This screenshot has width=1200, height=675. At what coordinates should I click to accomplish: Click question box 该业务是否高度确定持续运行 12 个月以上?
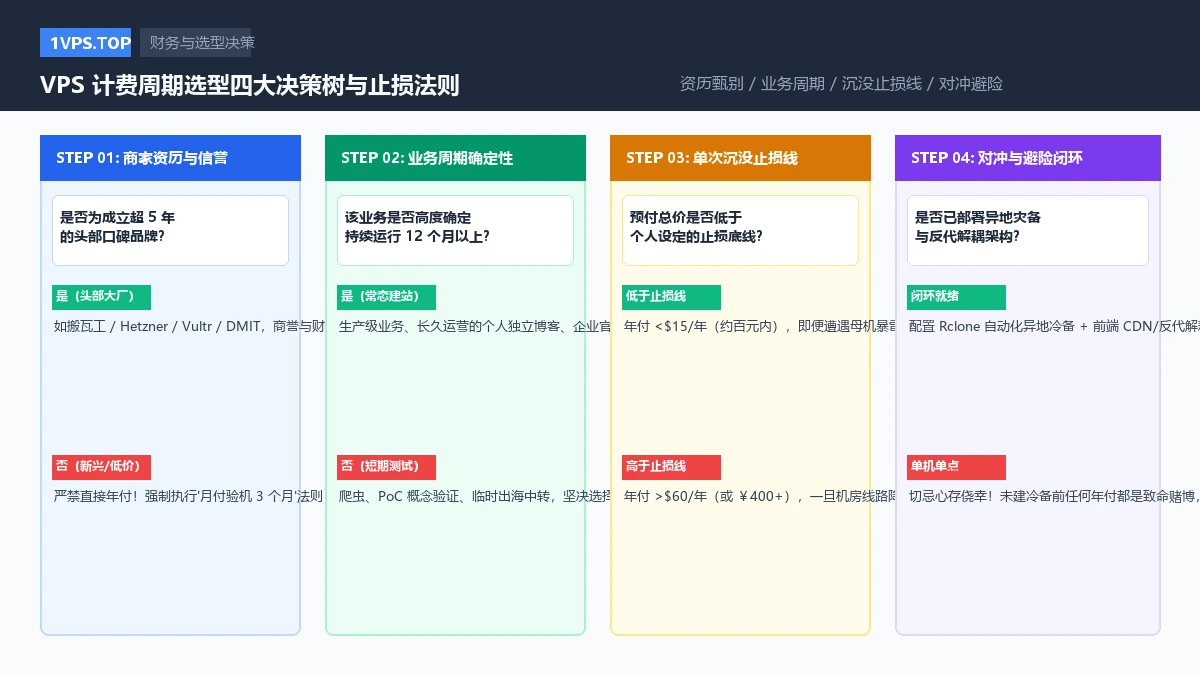pyautogui.click(x=455, y=230)
